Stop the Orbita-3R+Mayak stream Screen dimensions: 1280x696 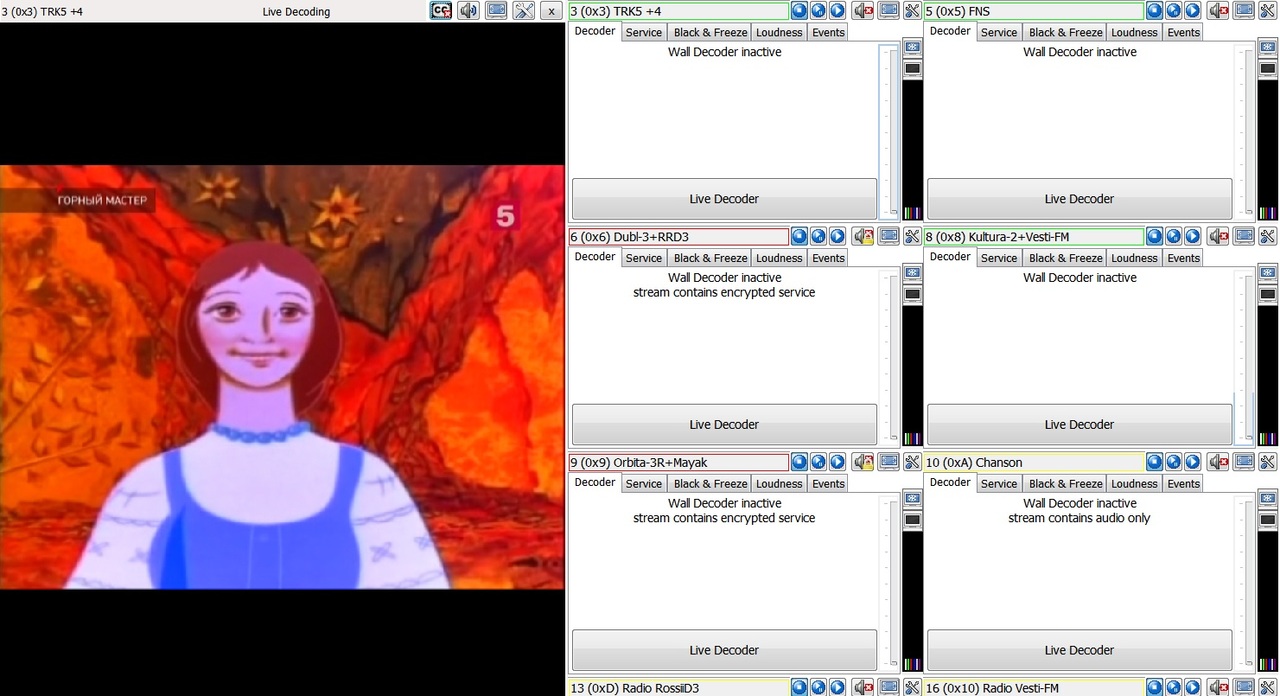tap(799, 462)
